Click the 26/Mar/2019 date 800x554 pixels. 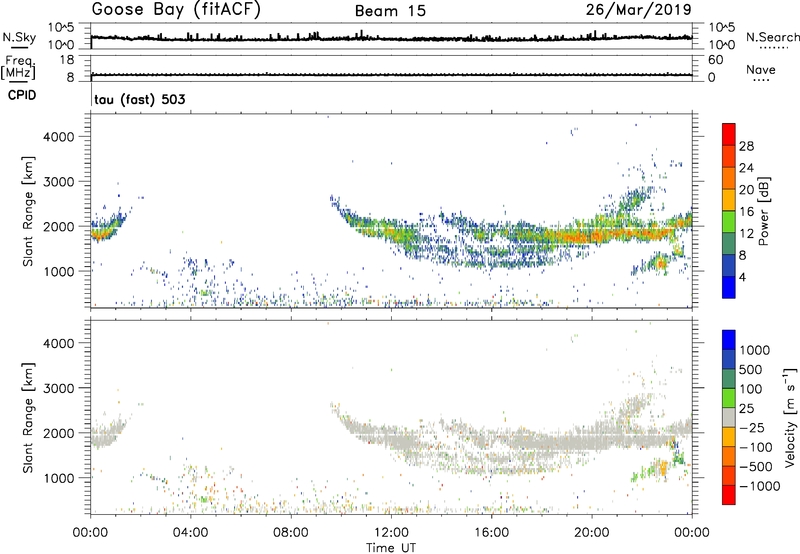[638, 9]
